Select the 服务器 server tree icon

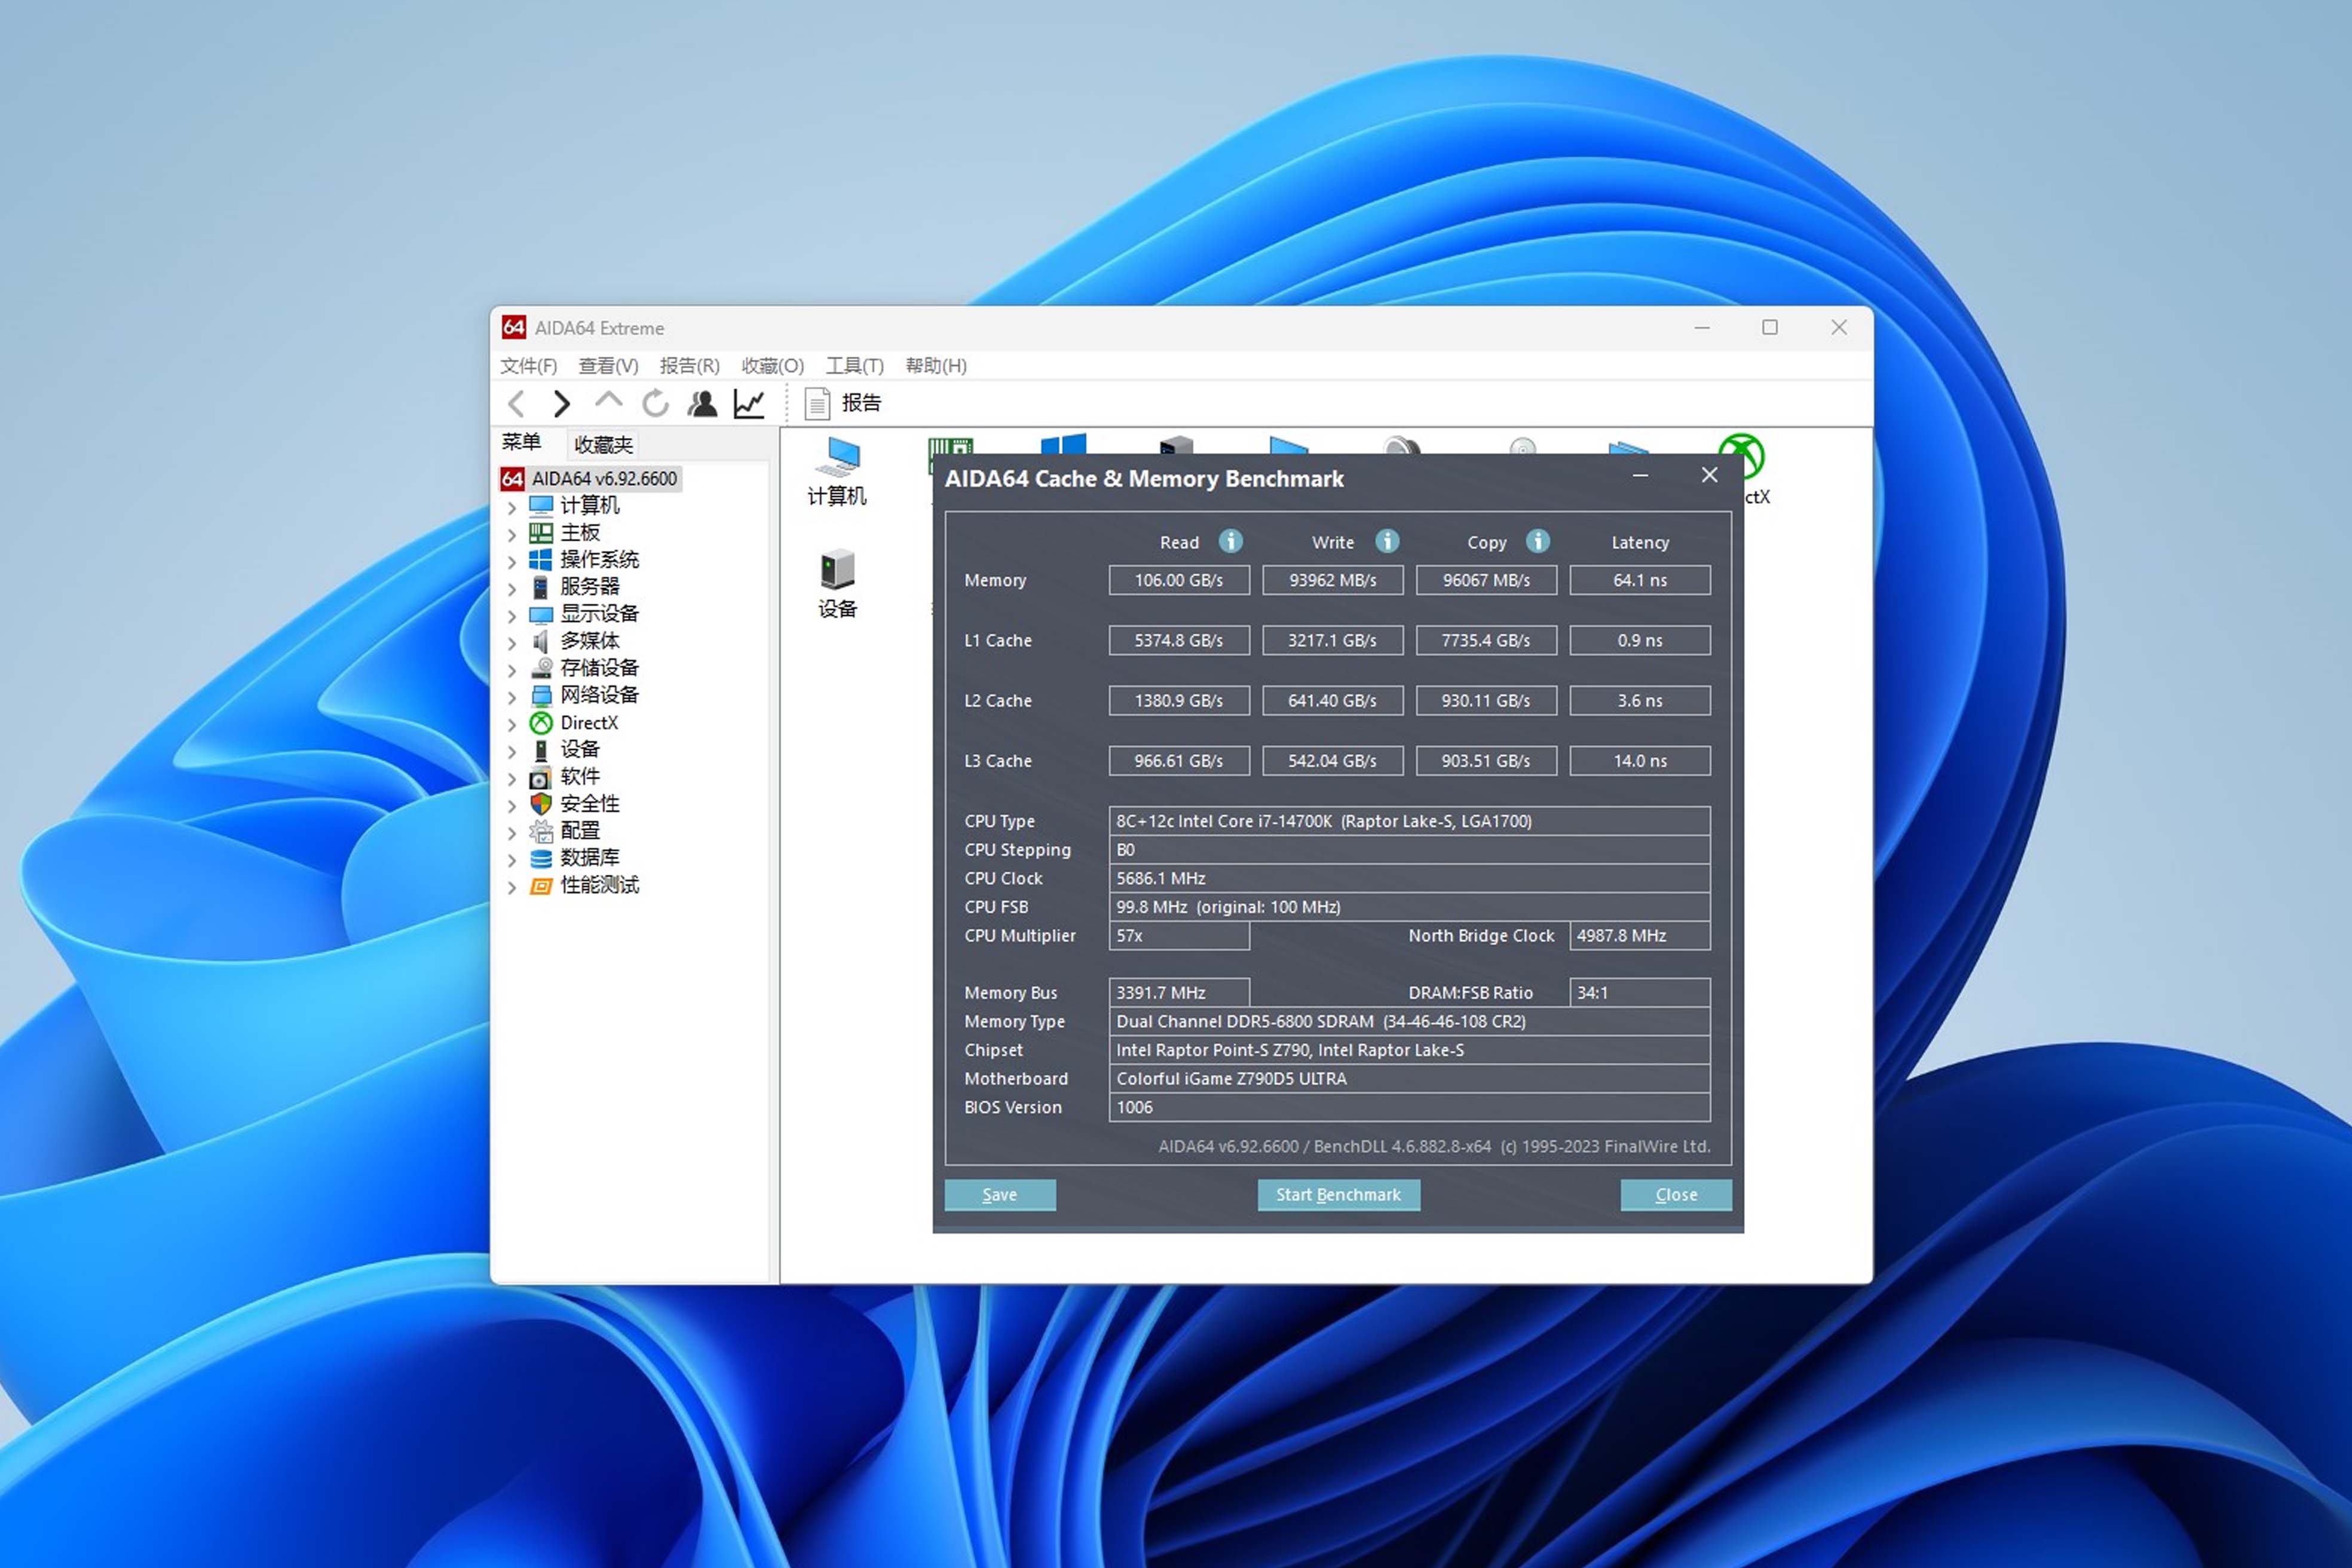click(541, 586)
